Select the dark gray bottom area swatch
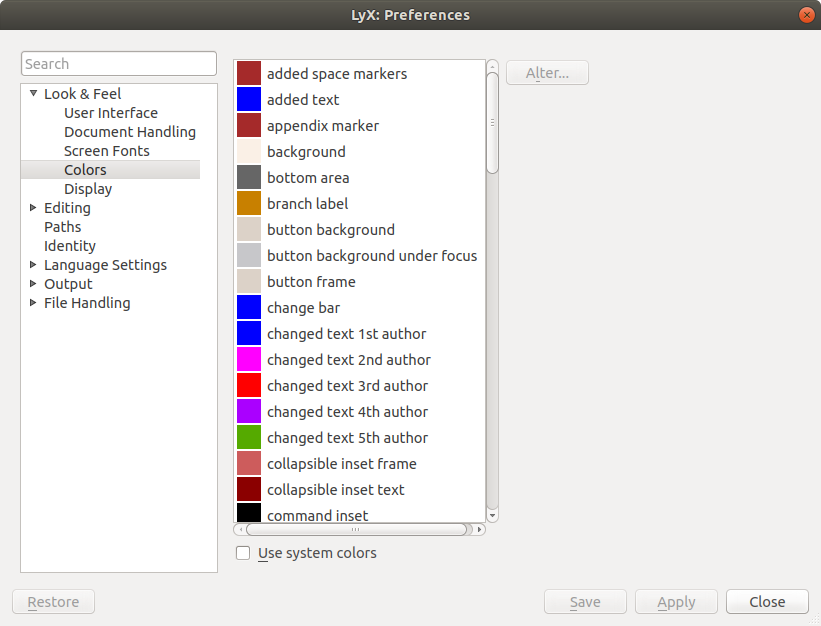Screen dimensions: 821x626 pyautogui.click(x=249, y=178)
